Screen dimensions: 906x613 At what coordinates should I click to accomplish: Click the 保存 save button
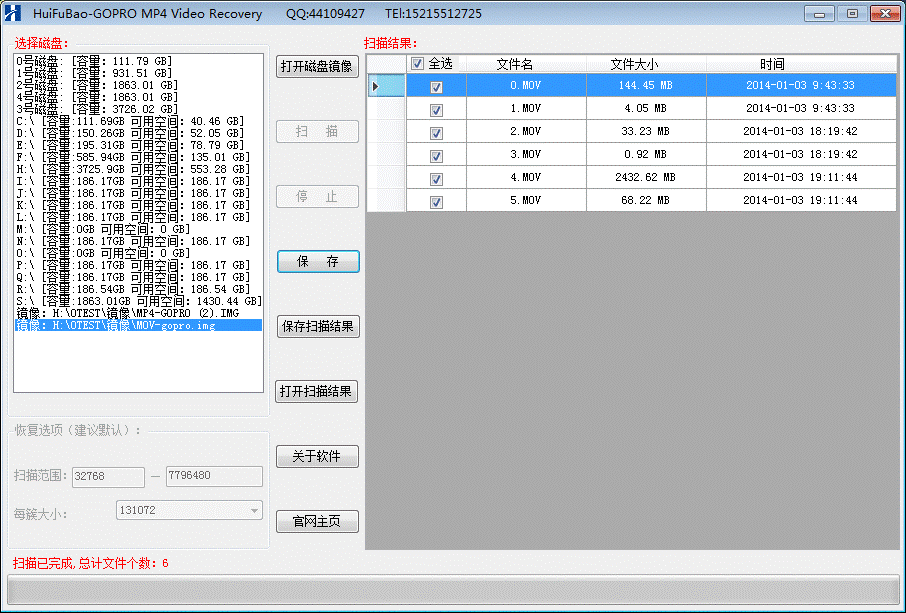318,261
